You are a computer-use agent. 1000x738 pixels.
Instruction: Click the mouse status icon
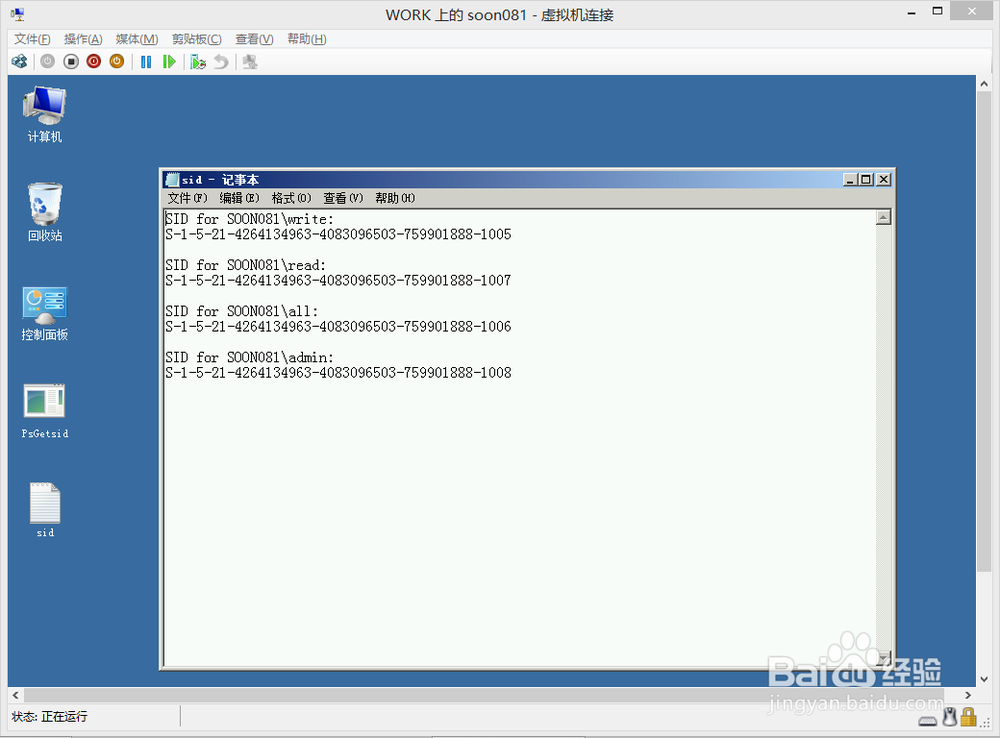[x=950, y=717]
